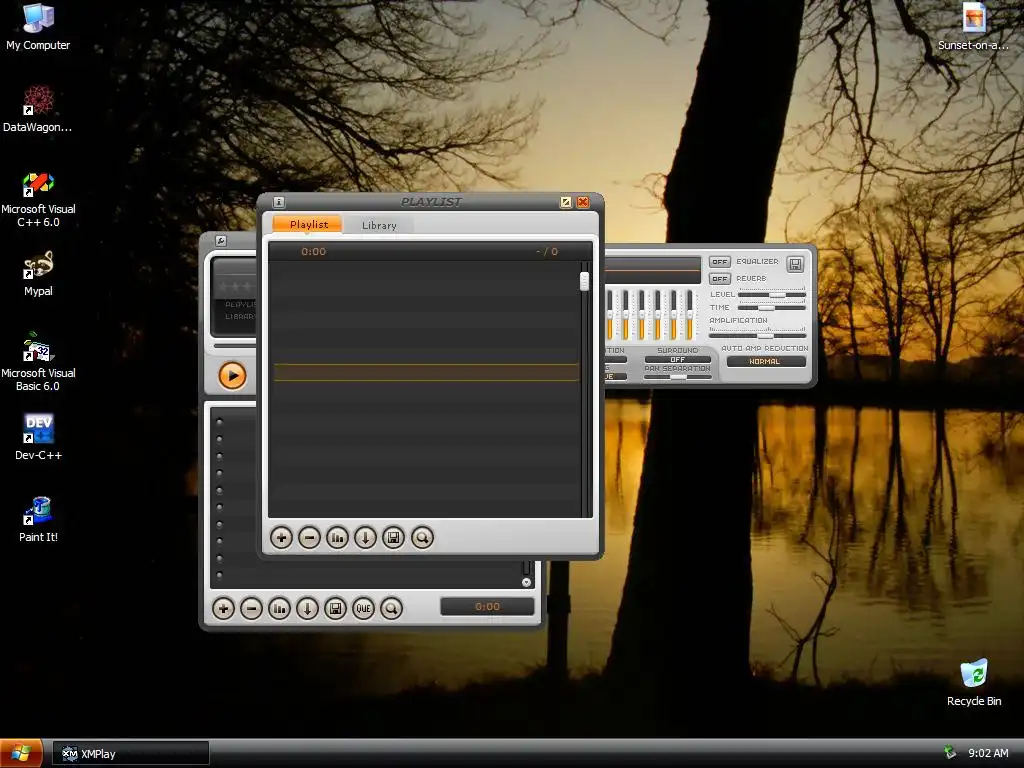Viewport: 1024px width, 768px height.
Task: Click the floppy save button on main XMPlay window
Action: (336, 609)
